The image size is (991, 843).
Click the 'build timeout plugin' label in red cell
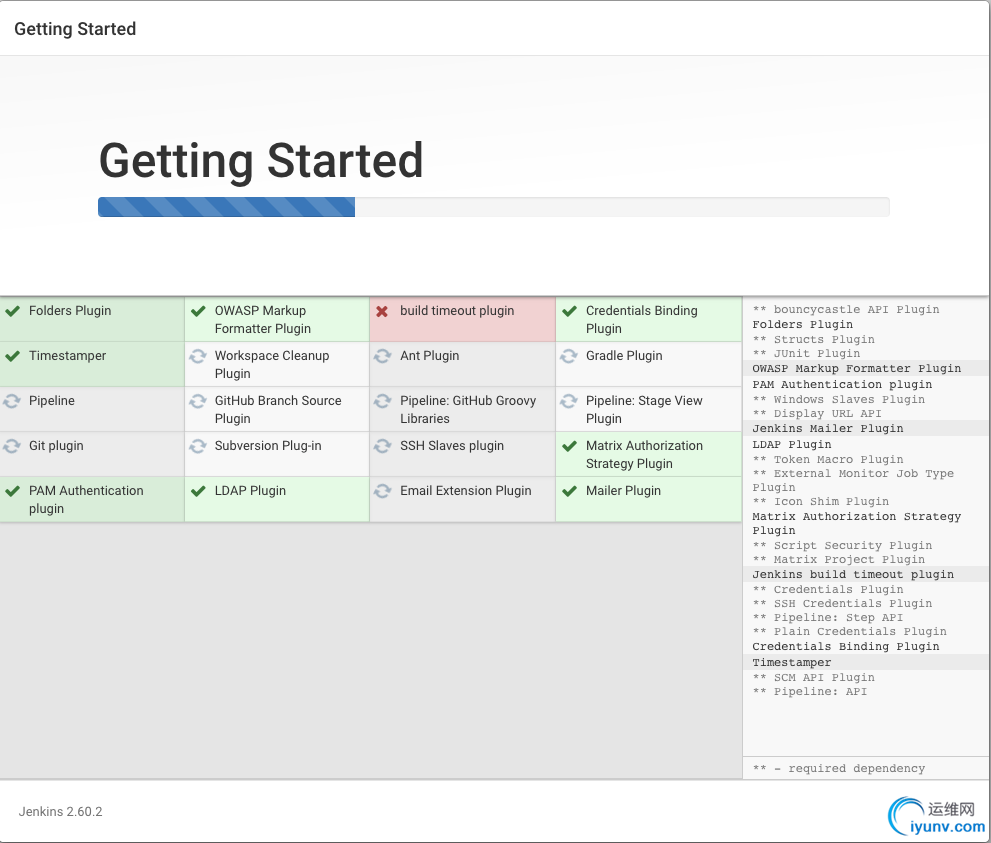457,310
